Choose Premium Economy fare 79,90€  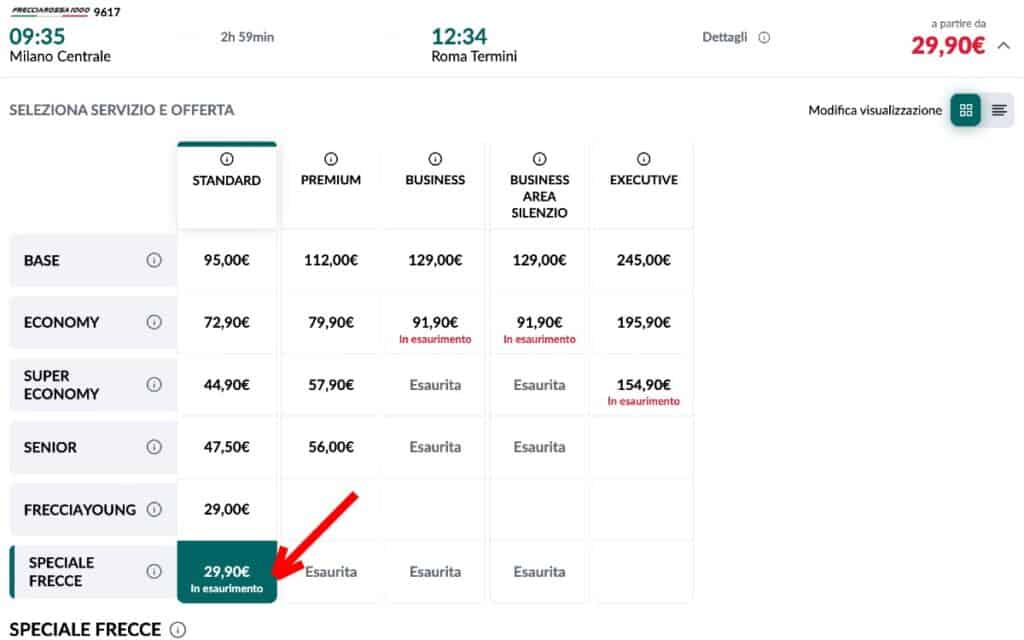coord(331,322)
